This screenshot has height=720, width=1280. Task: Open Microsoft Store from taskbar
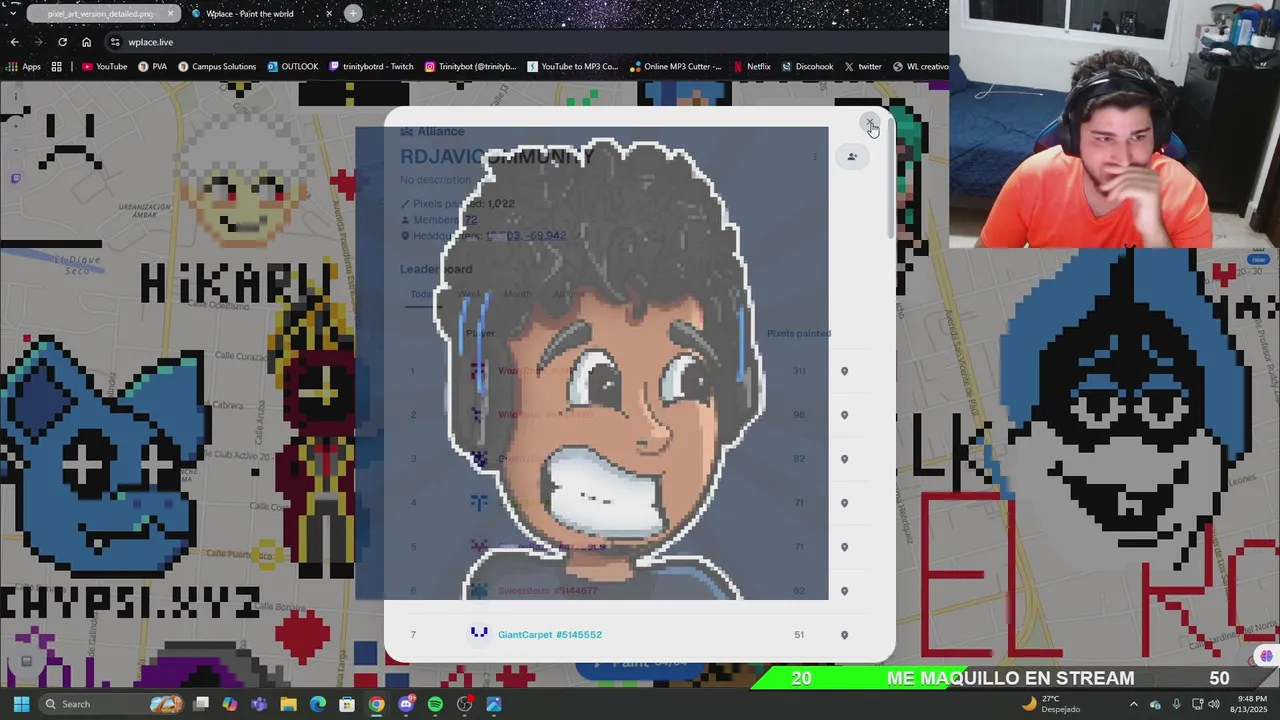tap(347, 704)
